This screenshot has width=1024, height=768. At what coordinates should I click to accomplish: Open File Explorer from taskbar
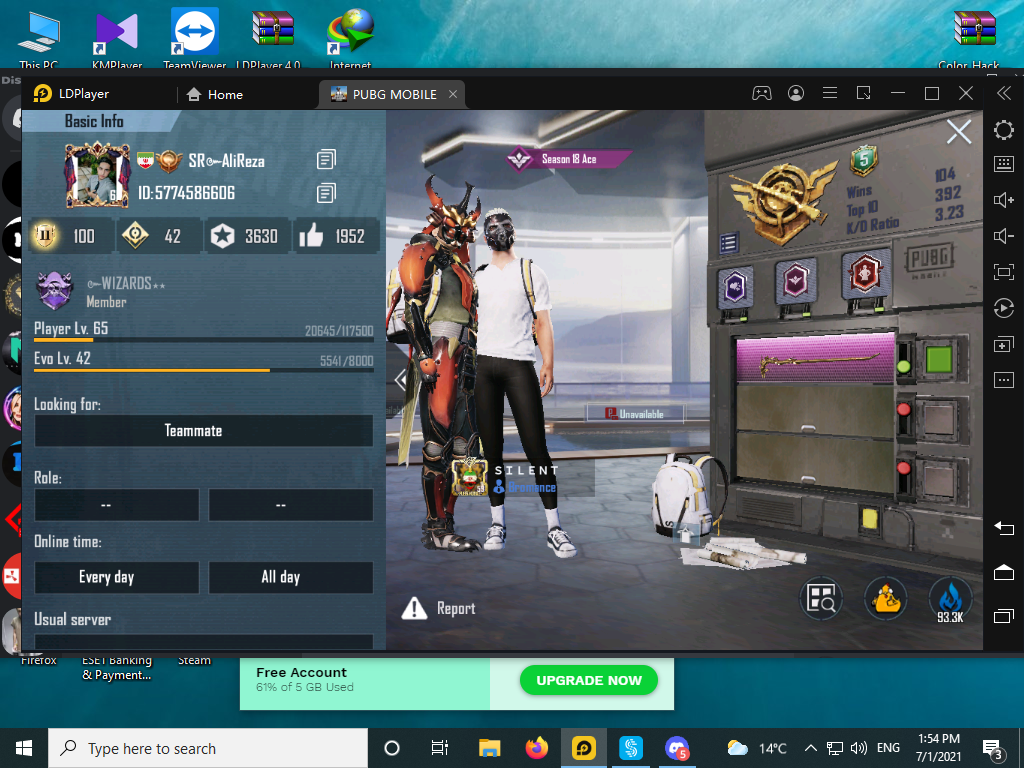click(x=489, y=748)
